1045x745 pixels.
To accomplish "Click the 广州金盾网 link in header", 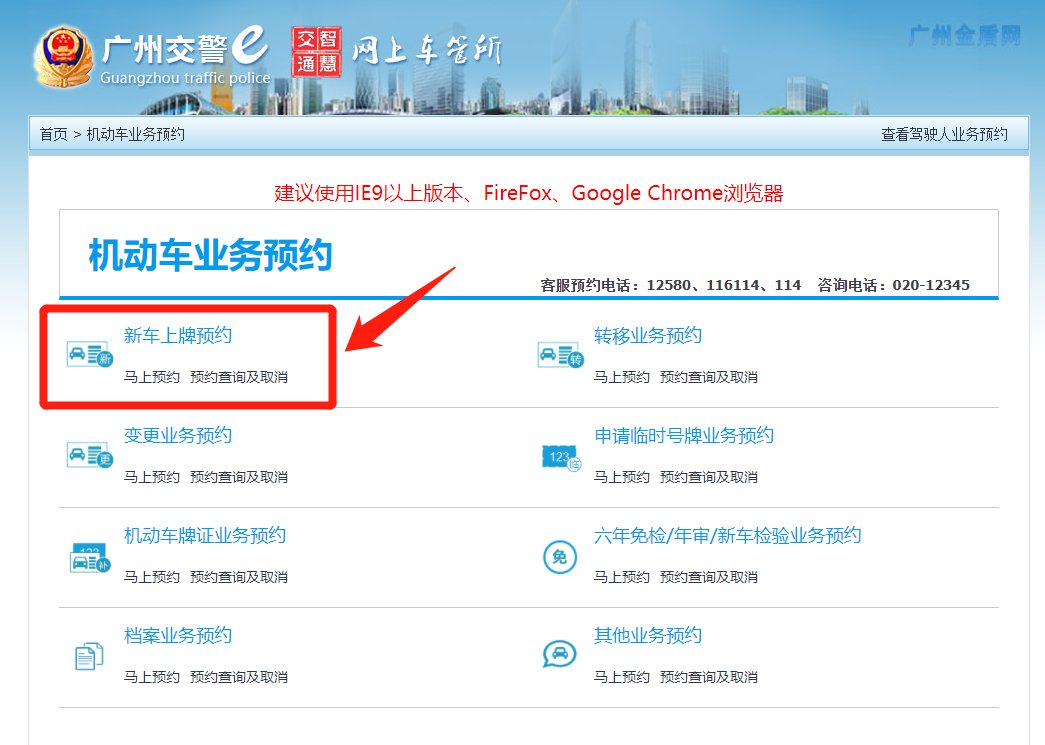I will [964, 37].
